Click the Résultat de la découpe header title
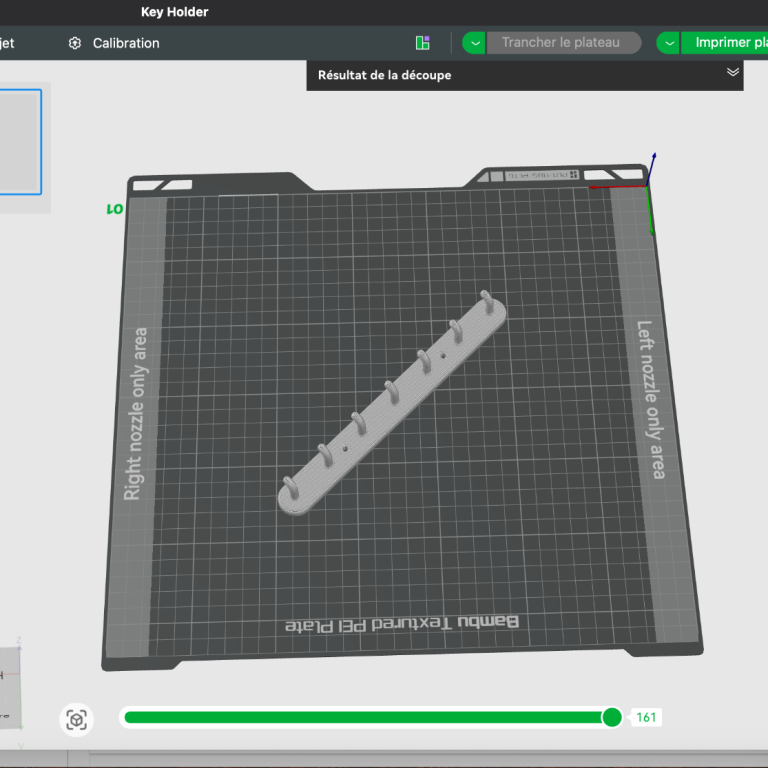This screenshot has height=768, width=768. click(x=384, y=75)
